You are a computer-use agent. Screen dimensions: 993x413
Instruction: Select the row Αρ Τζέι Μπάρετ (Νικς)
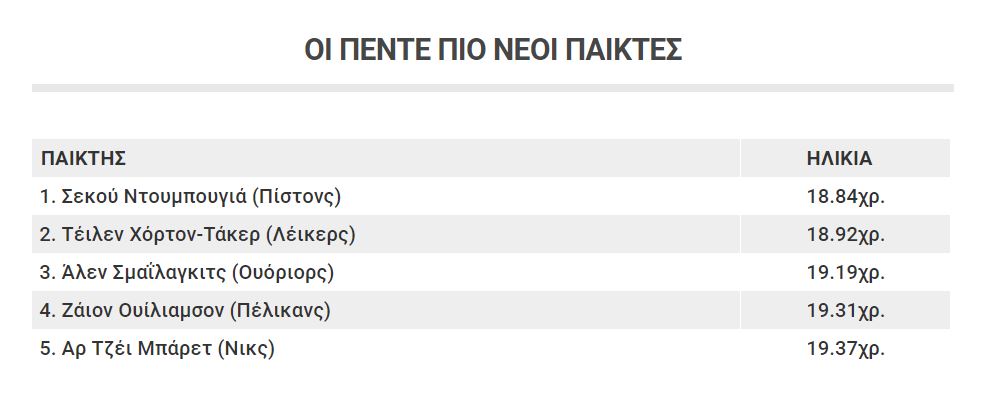[491, 348]
